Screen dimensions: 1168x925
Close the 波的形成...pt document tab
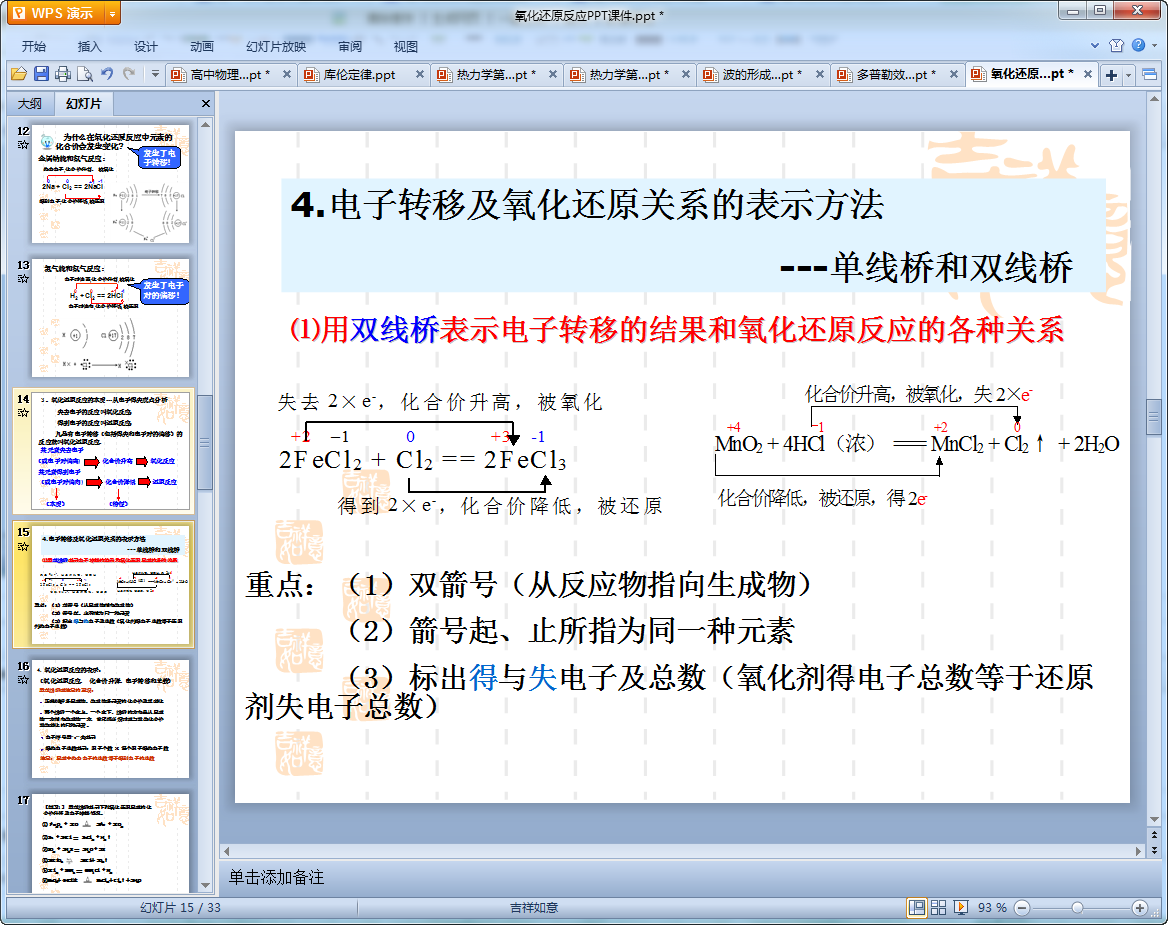pyautogui.click(x=819, y=74)
